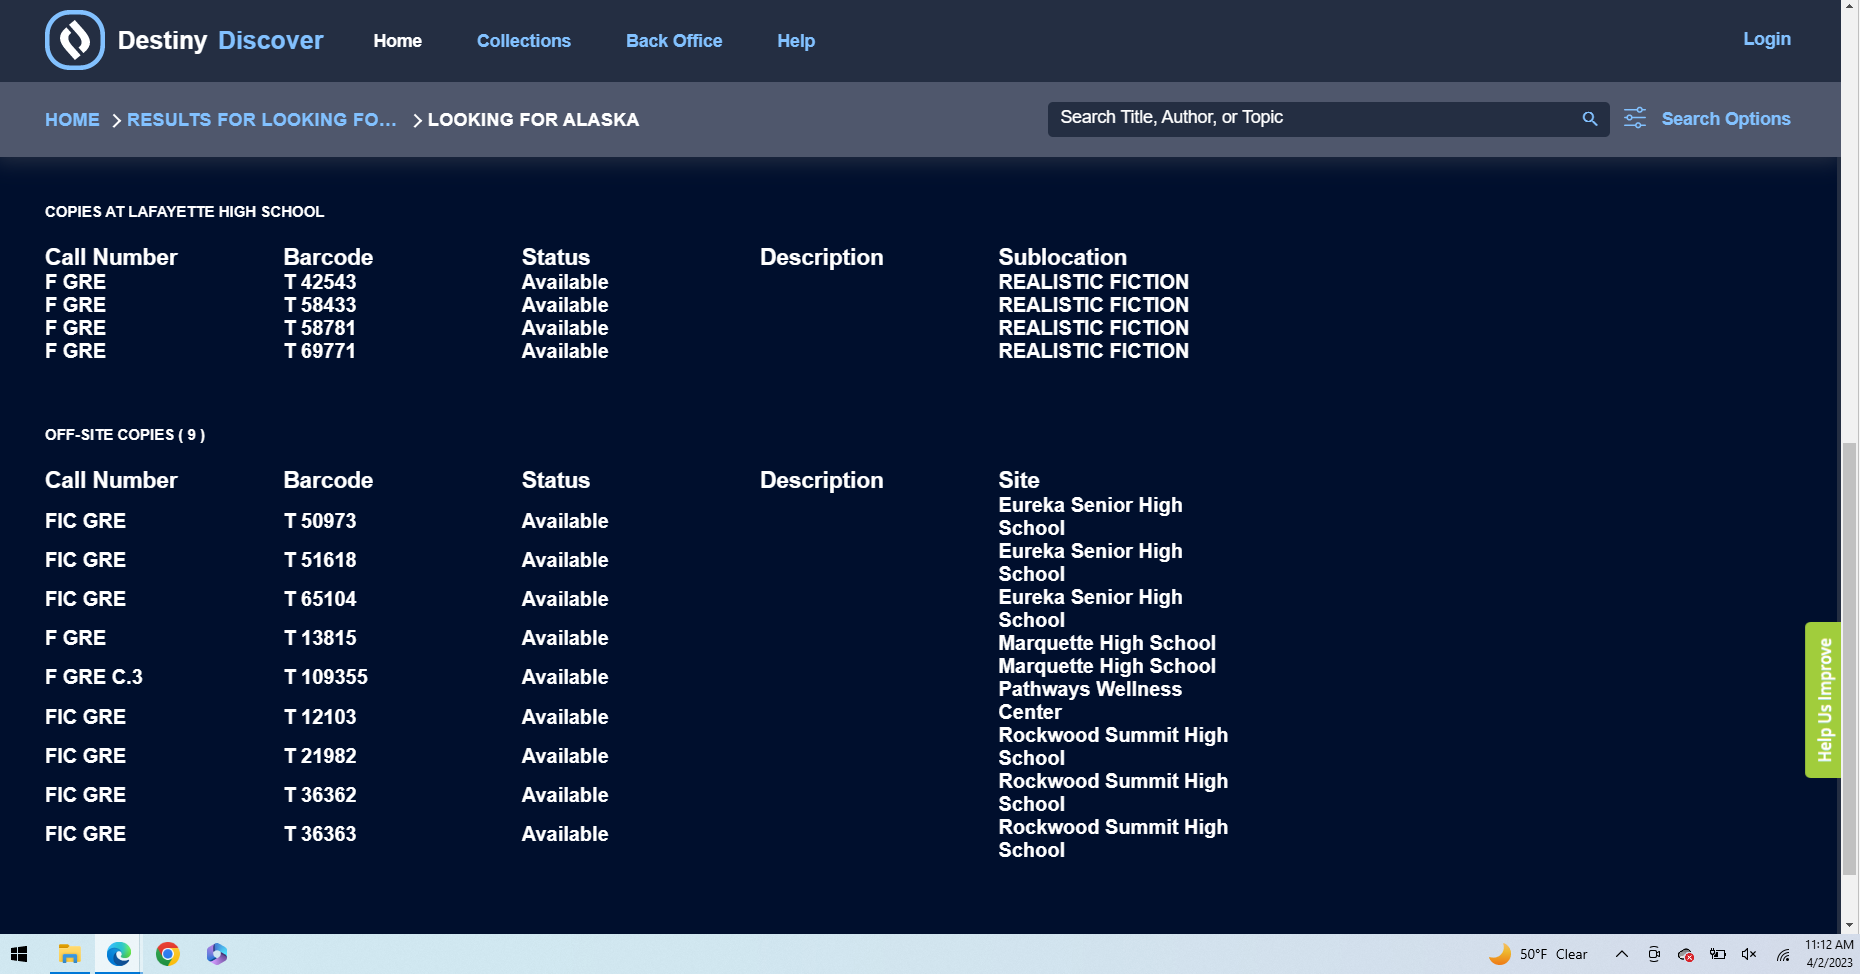
Task: Open the clock showing 11:12 AM
Action: coord(1829,953)
